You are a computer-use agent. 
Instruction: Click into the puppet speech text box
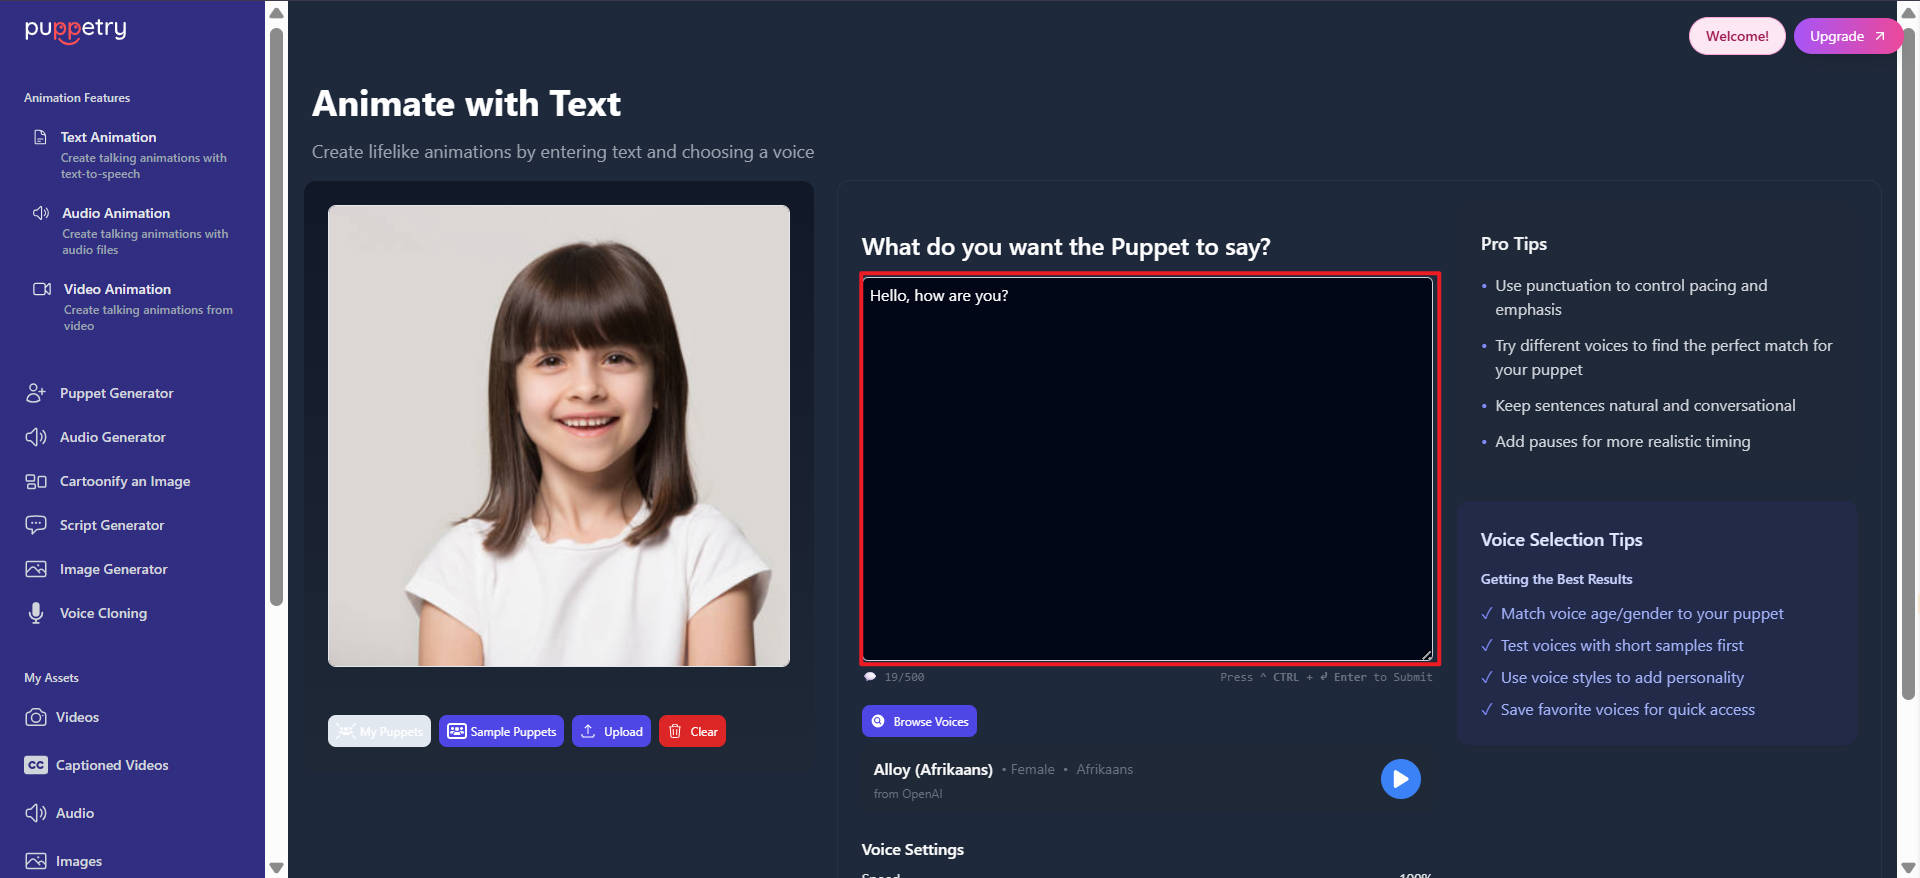(x=1148, y=468)
